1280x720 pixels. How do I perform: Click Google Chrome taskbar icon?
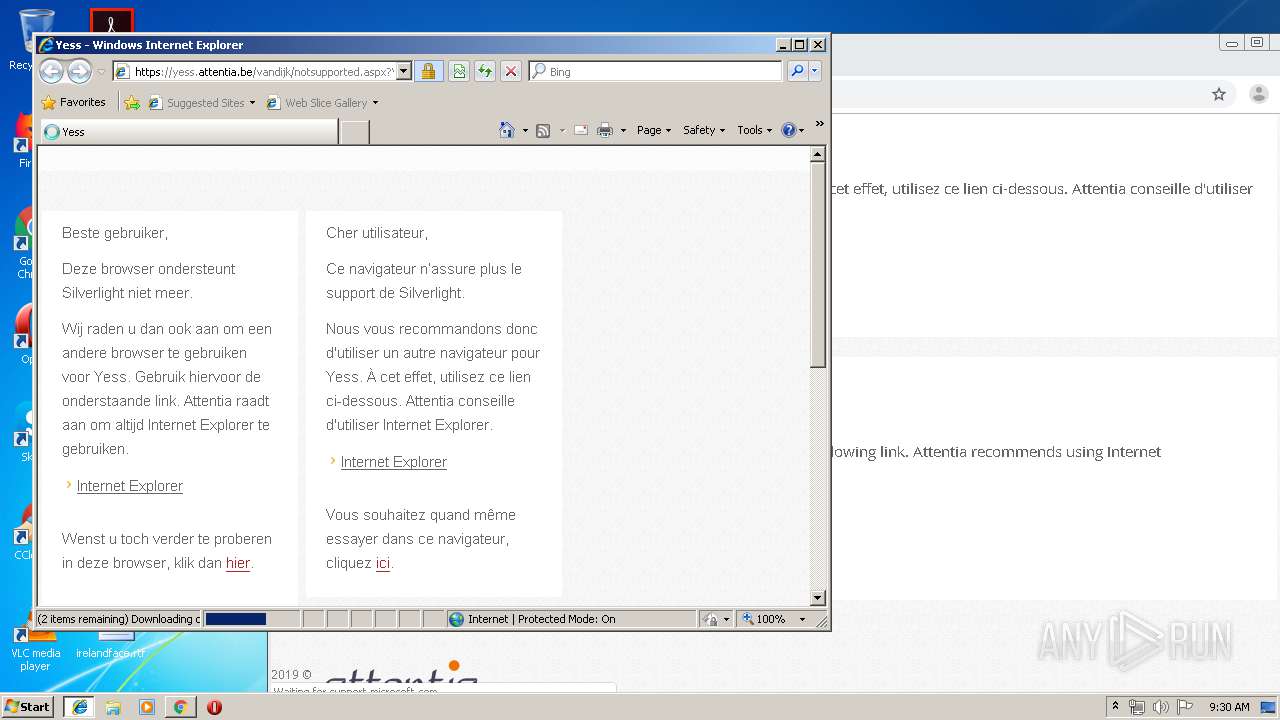180,707
